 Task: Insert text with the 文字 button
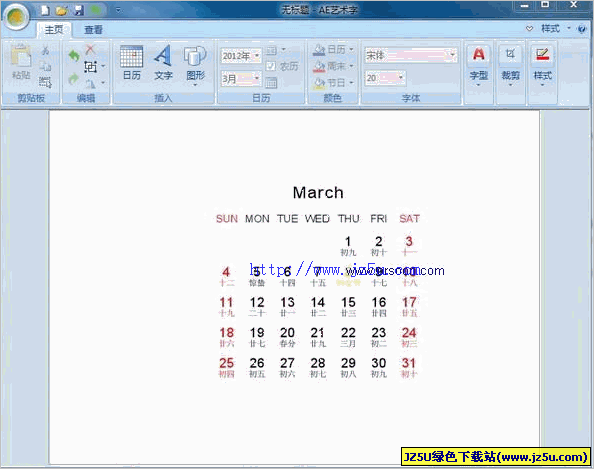(x=163, y=63)
